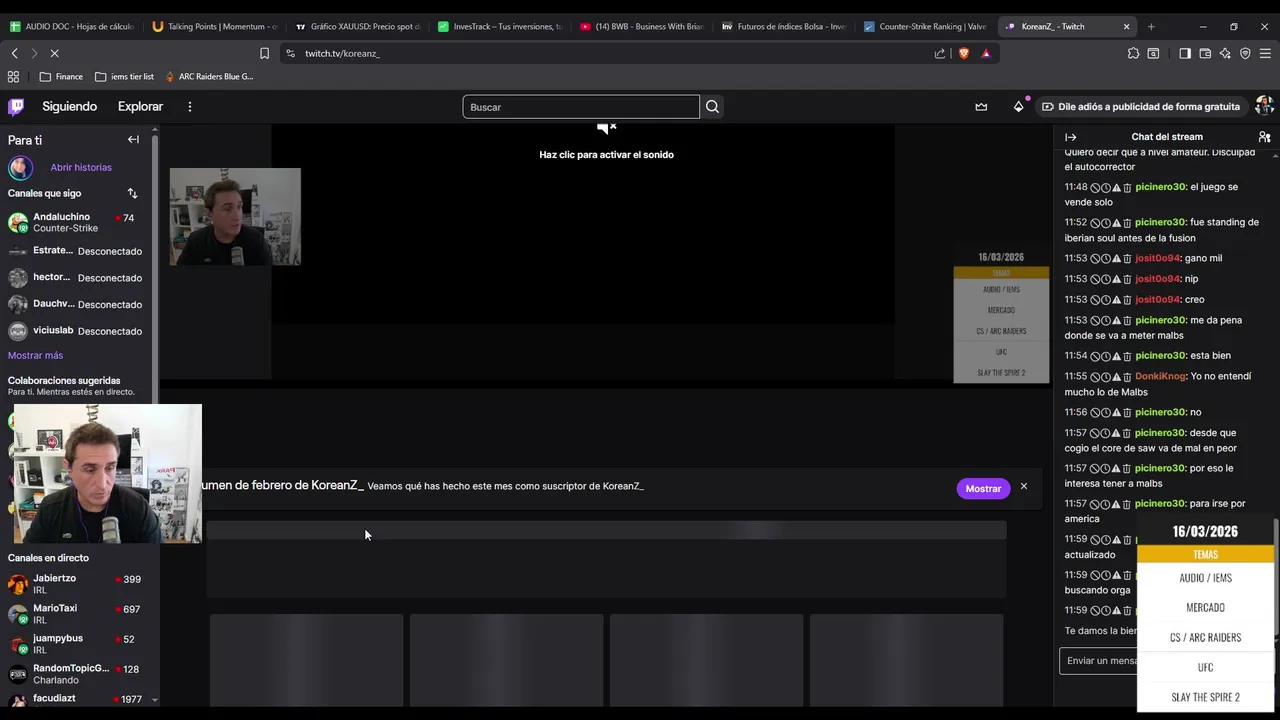
Task: Open the bookmarks apps grid icon
Action: point(13,76)
